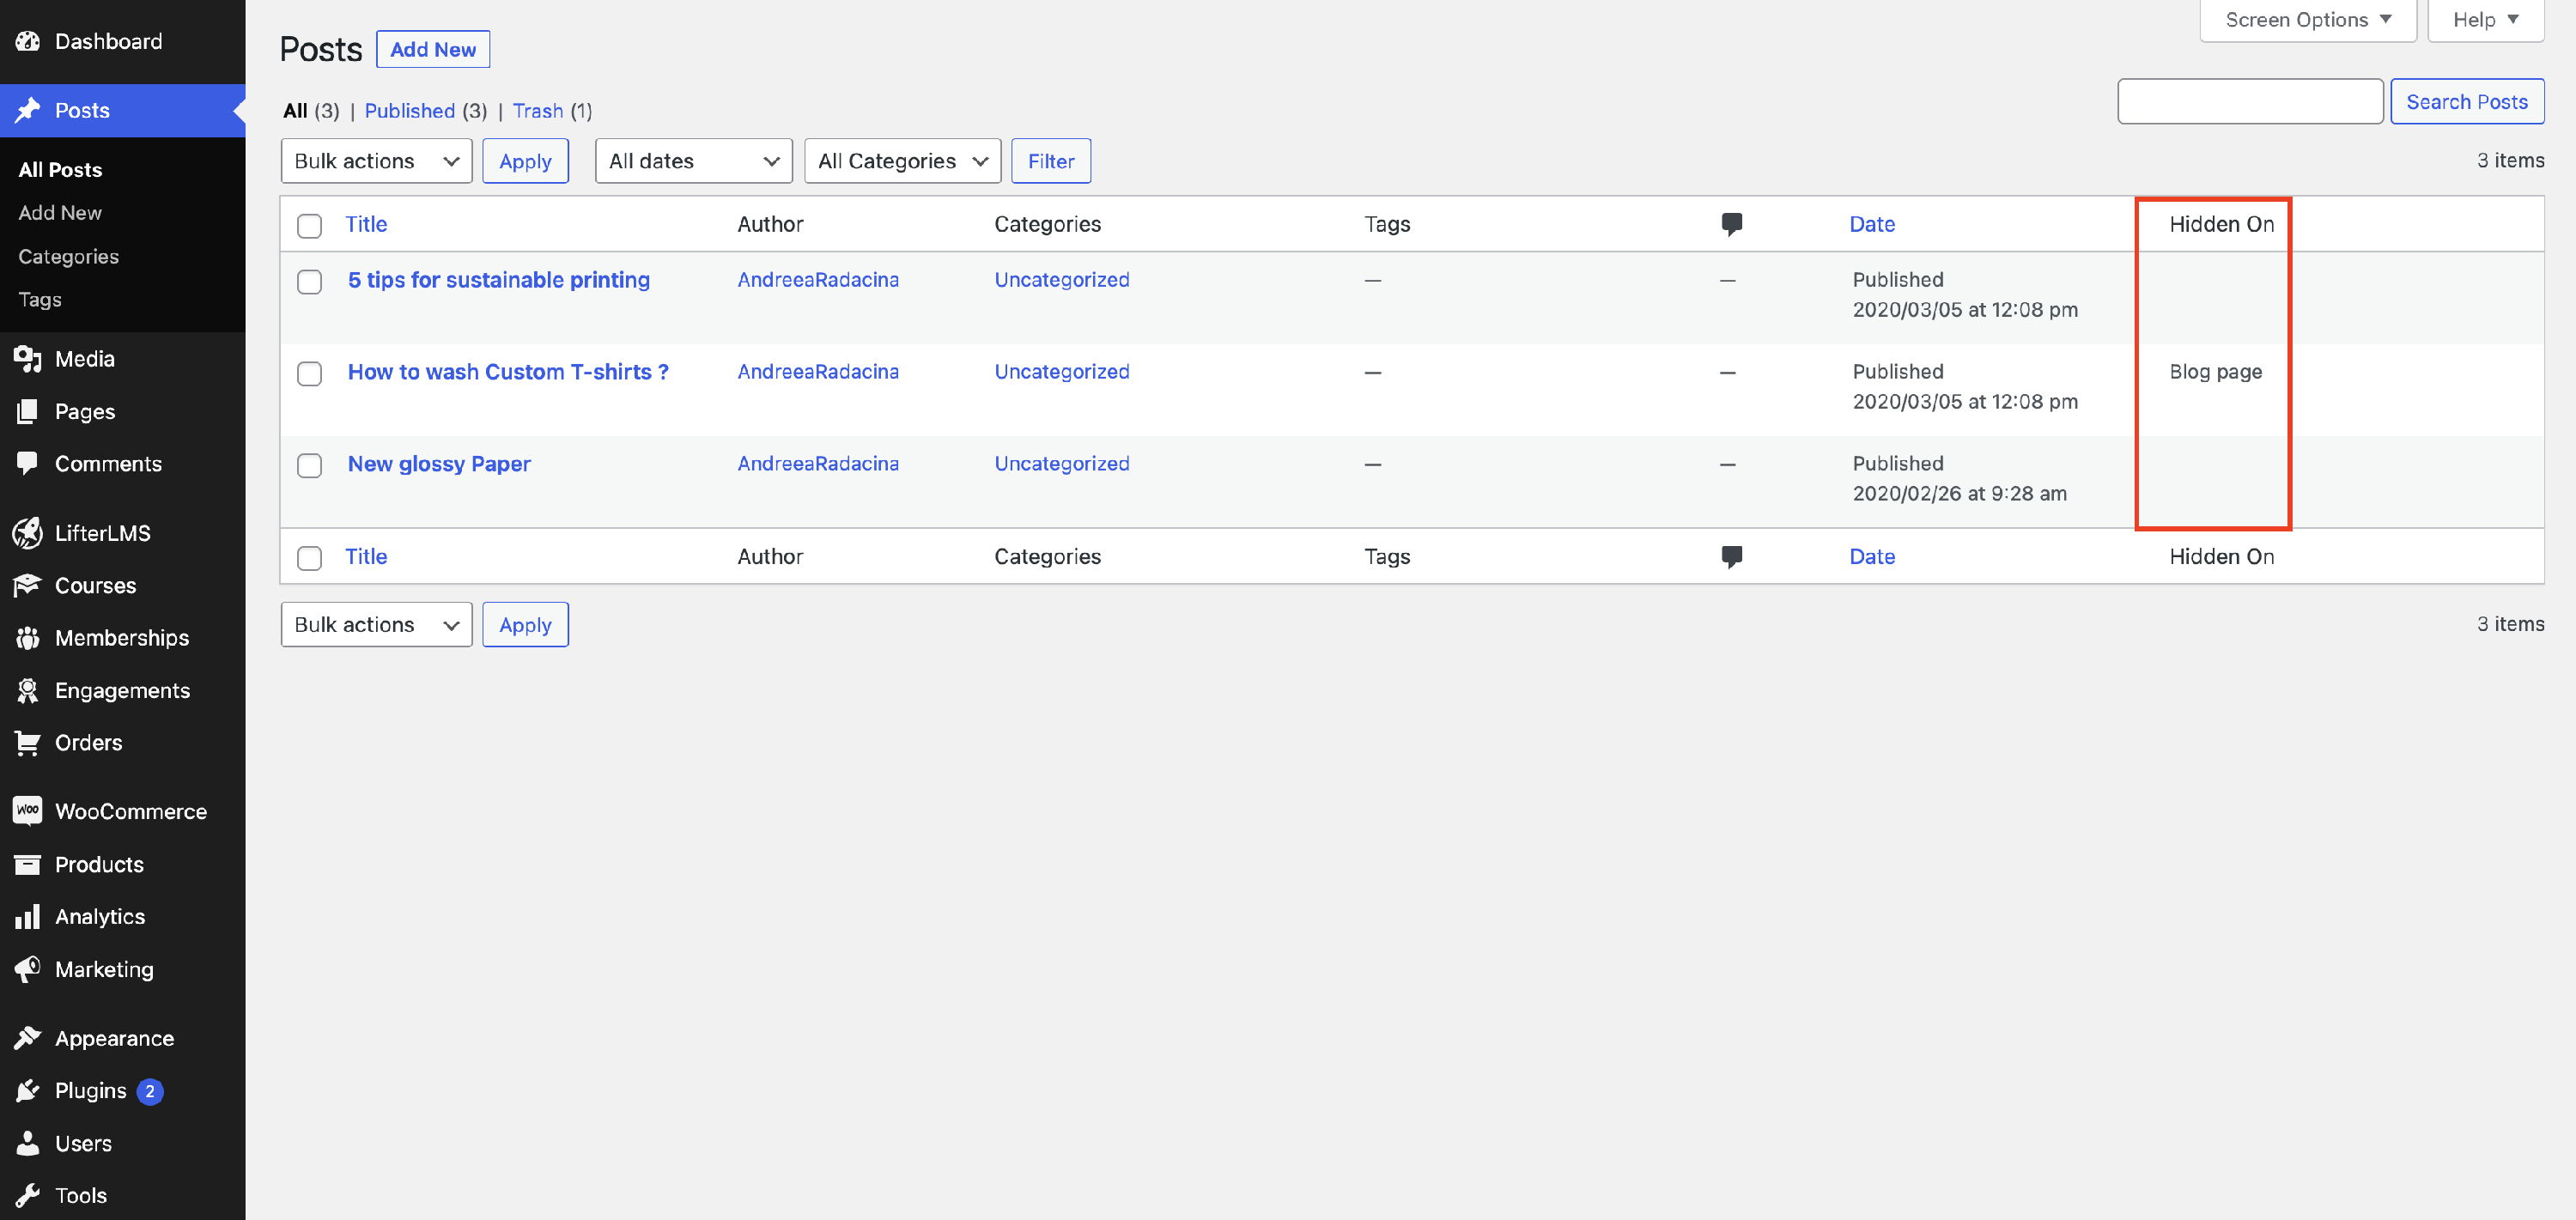Click the Marketing megaphone icon

[27, 969]
